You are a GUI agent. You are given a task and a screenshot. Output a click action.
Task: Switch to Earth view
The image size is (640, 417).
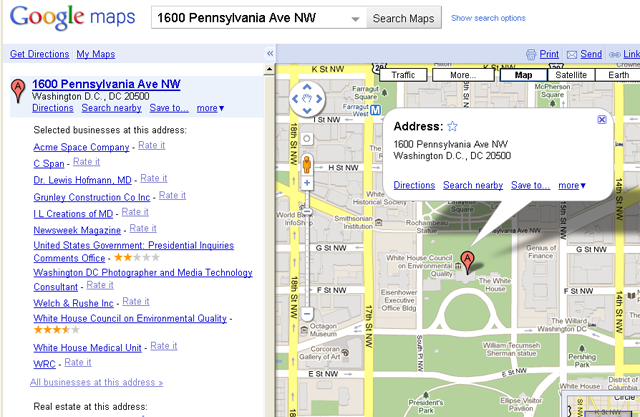[618, 75]
